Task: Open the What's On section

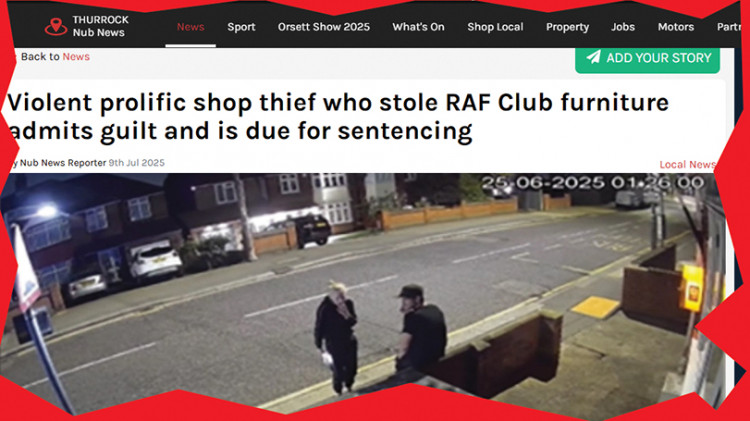Action: [x=419, y=27]
